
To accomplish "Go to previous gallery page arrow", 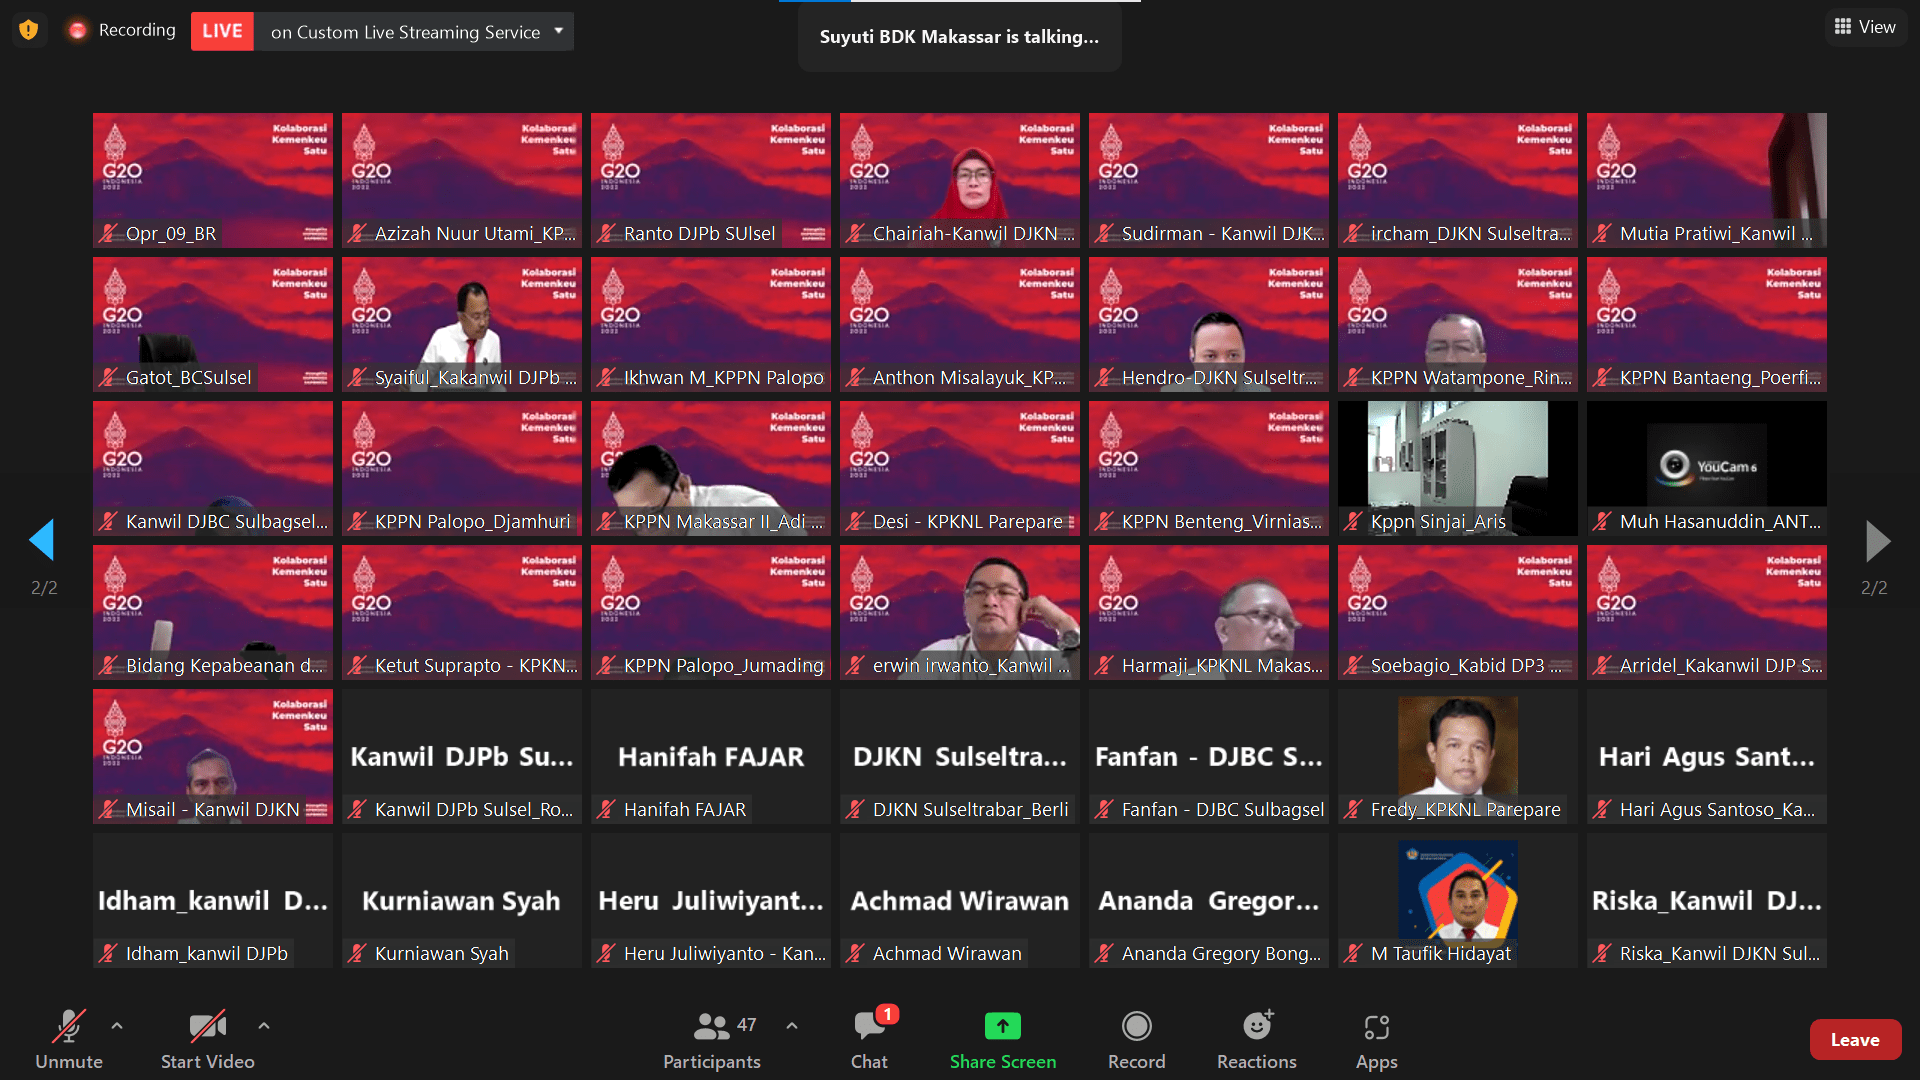I will click(x=42, y=540).
